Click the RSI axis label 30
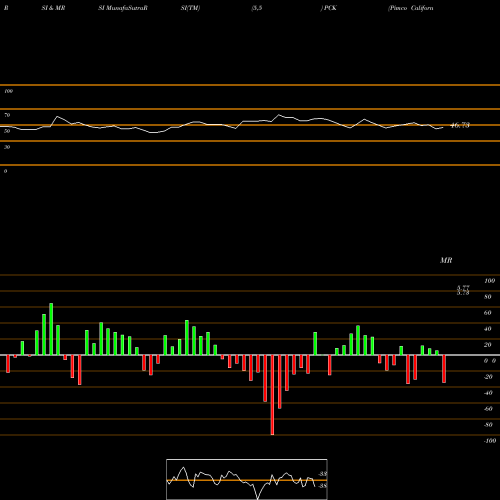Viewport: 500px width, 500px height. coord(7,147)
